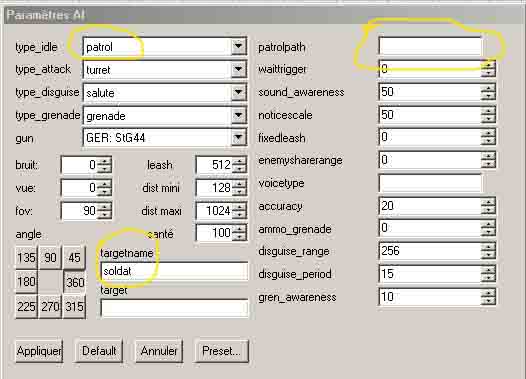Viewport: 526px width, 379px height.
Task: Click the santé field showing 100
Action: tap(214, 232)
